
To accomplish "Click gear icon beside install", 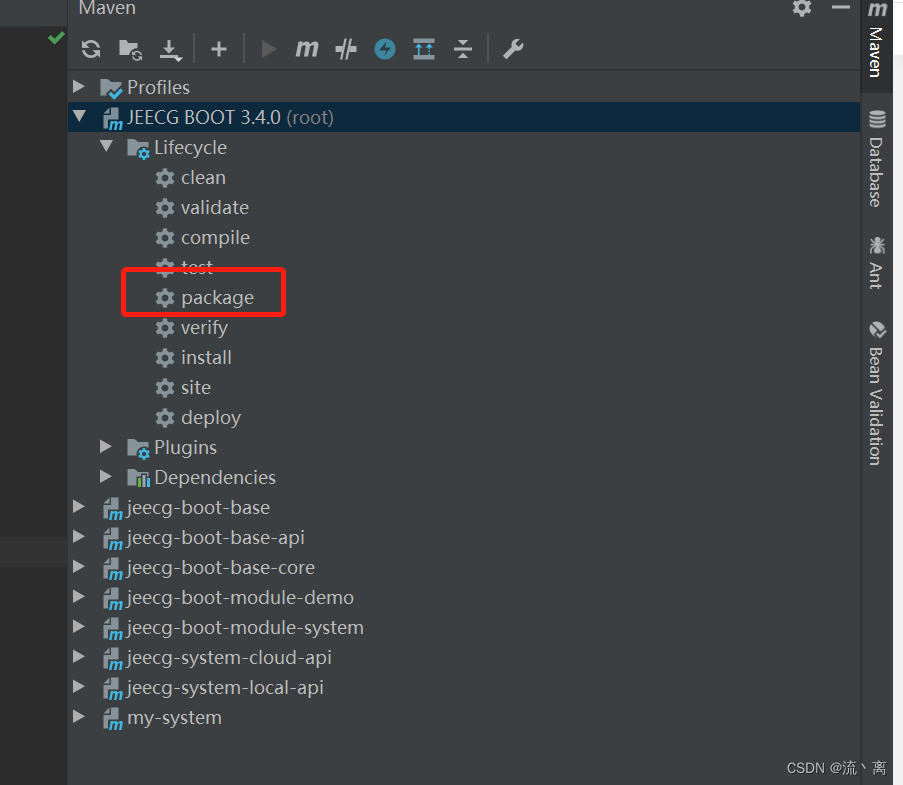I will (x=165, y=358).
